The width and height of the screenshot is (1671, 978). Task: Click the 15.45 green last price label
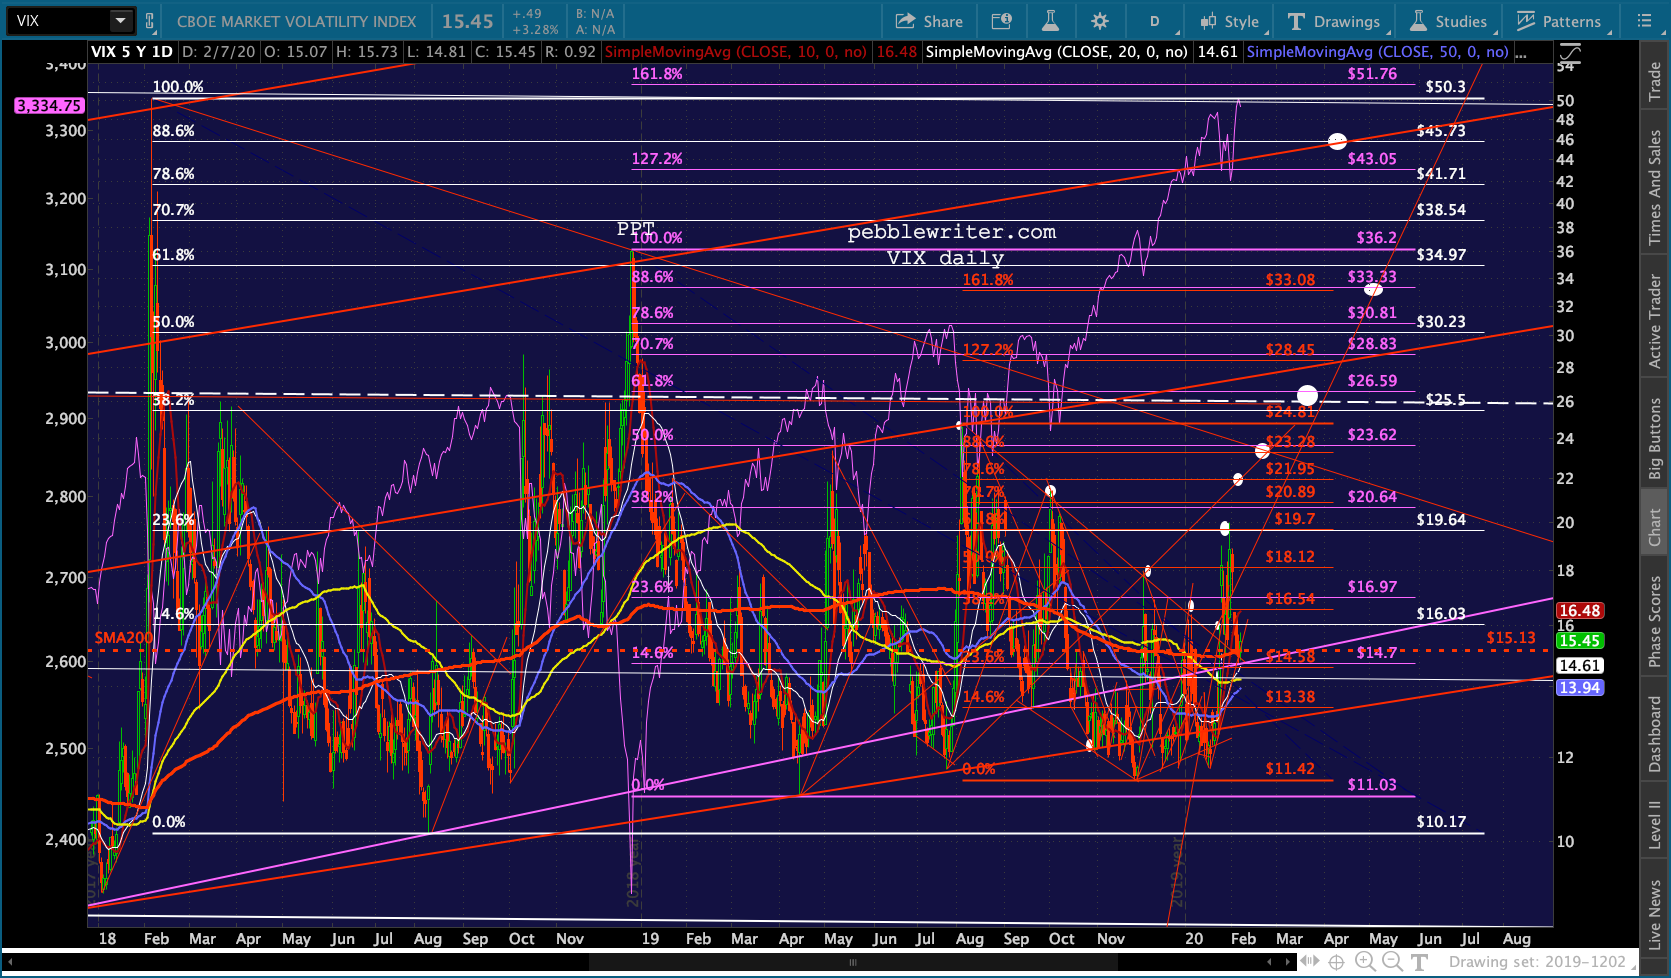(1579, 641)
